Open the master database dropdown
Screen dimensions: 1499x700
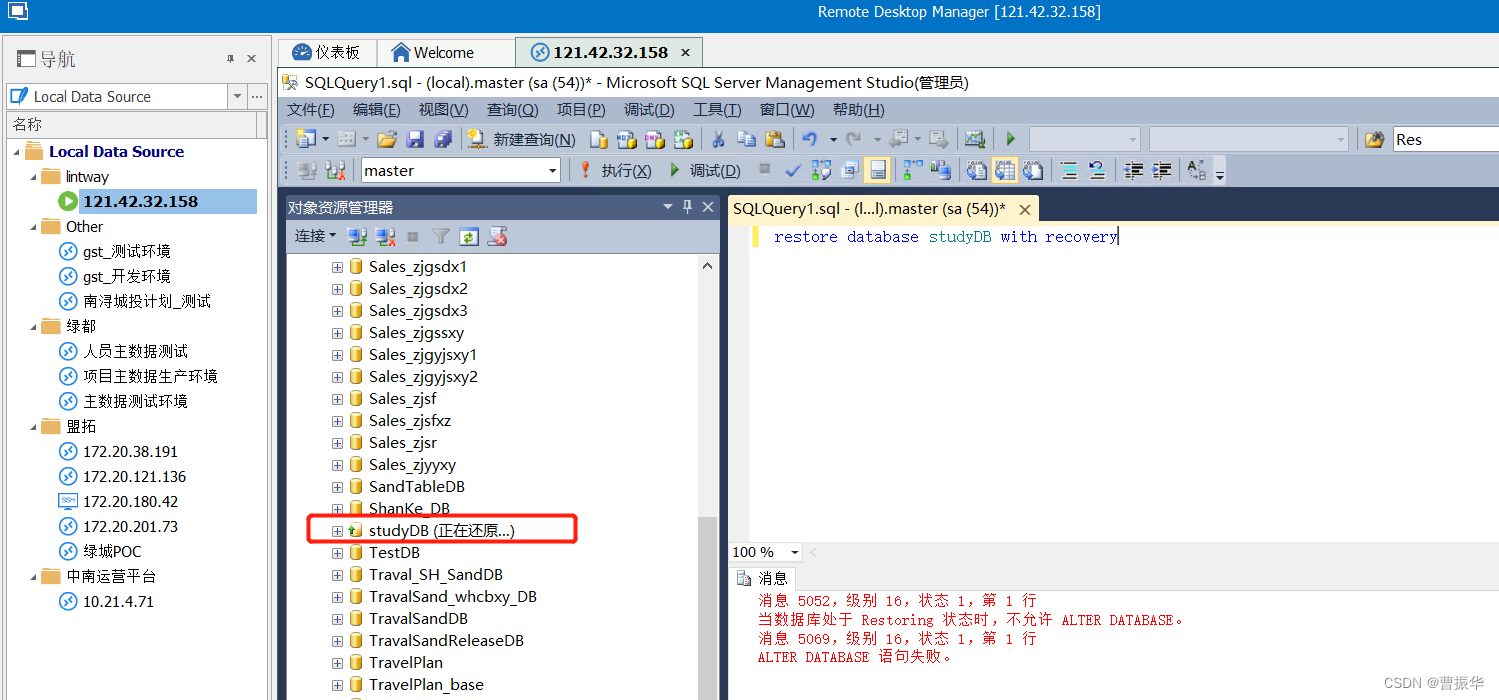click(x=552, y=171)
